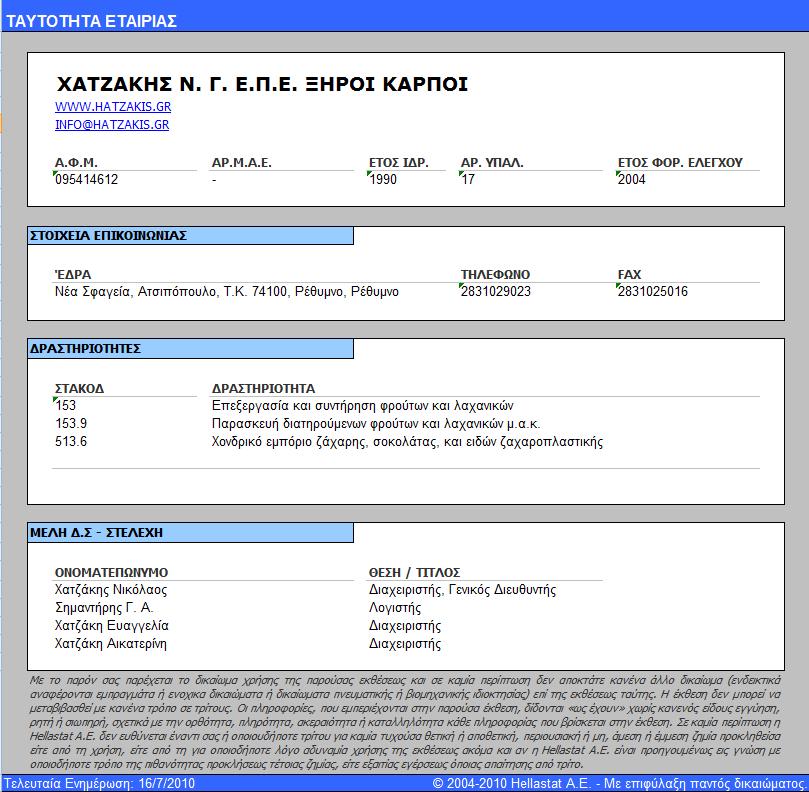Click the ΔΡΑΣΤΗΡΙΟΤΗΤΕΣ section header
Image resolution: width=809 pixels, height=792 pixels.
190,349
